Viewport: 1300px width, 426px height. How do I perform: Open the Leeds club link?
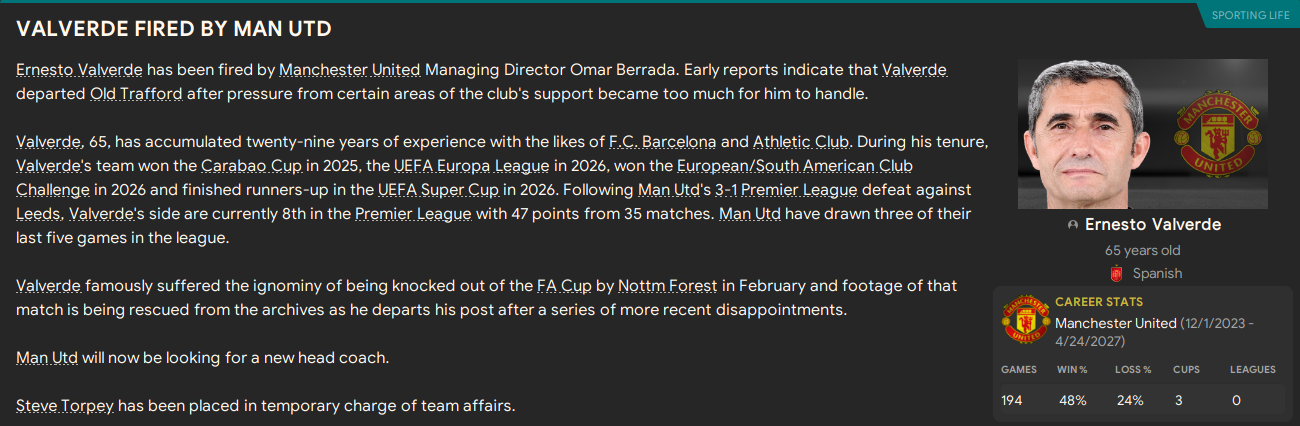point(38,213)
